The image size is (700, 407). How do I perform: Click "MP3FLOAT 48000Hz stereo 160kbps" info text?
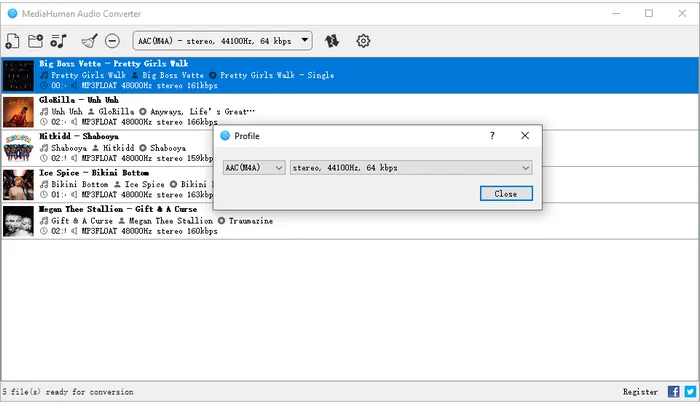tap(149, 231)
